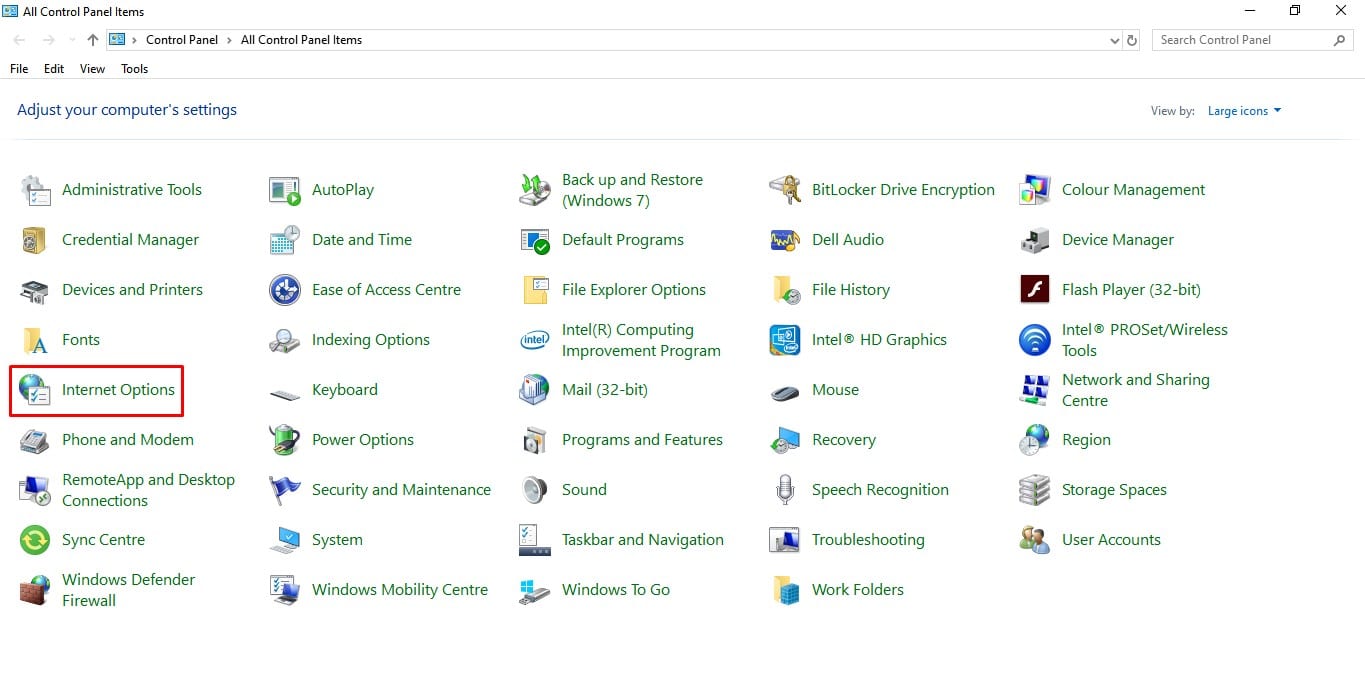The width and height of the screenshot is (1365, 689).
Task: Open the Devices and Printers icon
Action: coord(35,290)
